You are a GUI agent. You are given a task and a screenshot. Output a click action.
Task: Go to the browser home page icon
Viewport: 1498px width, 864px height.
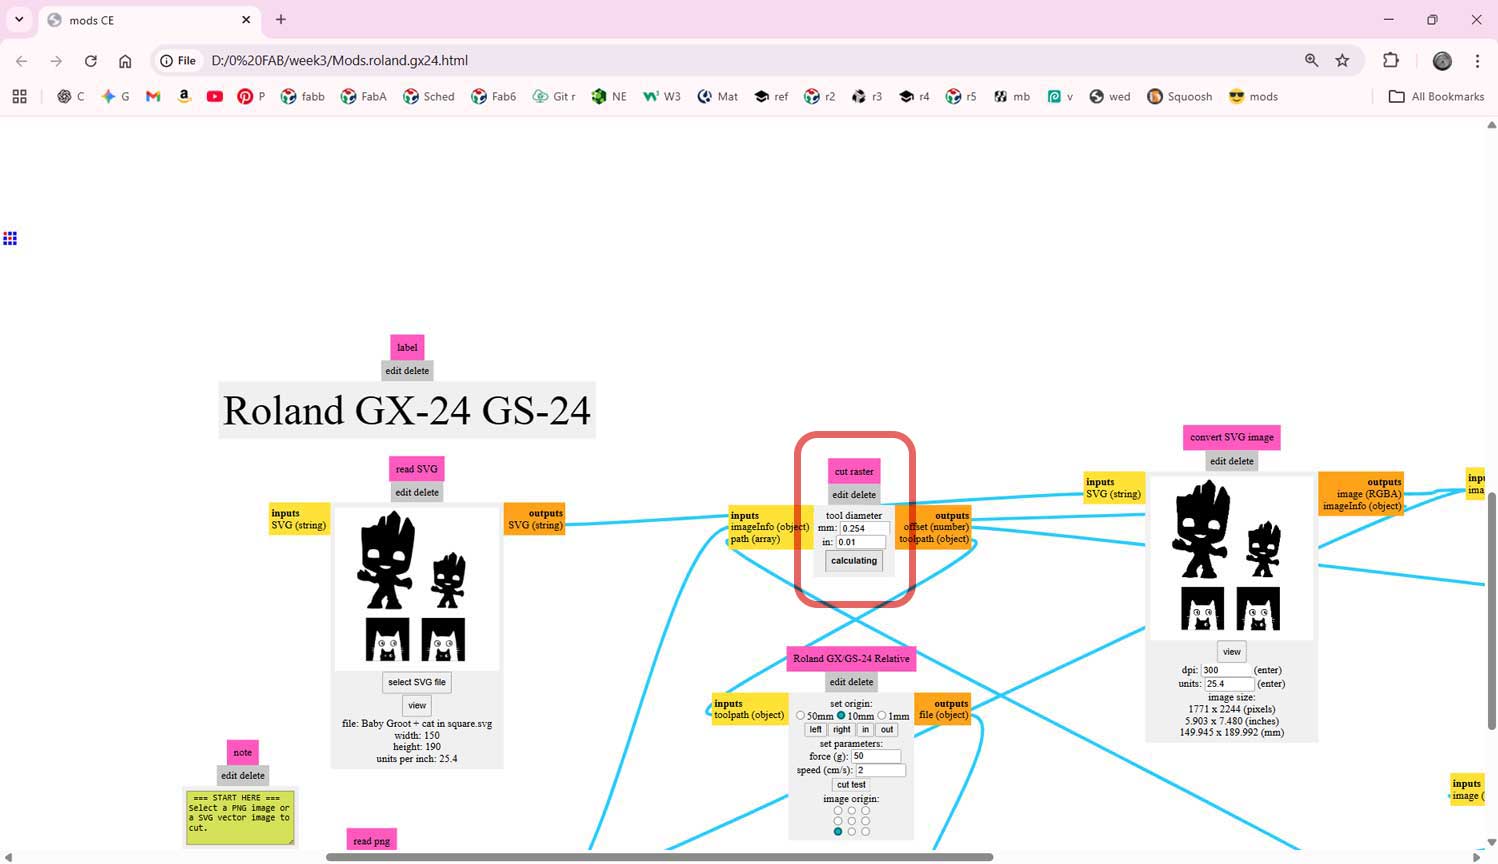tap(125, 61)
